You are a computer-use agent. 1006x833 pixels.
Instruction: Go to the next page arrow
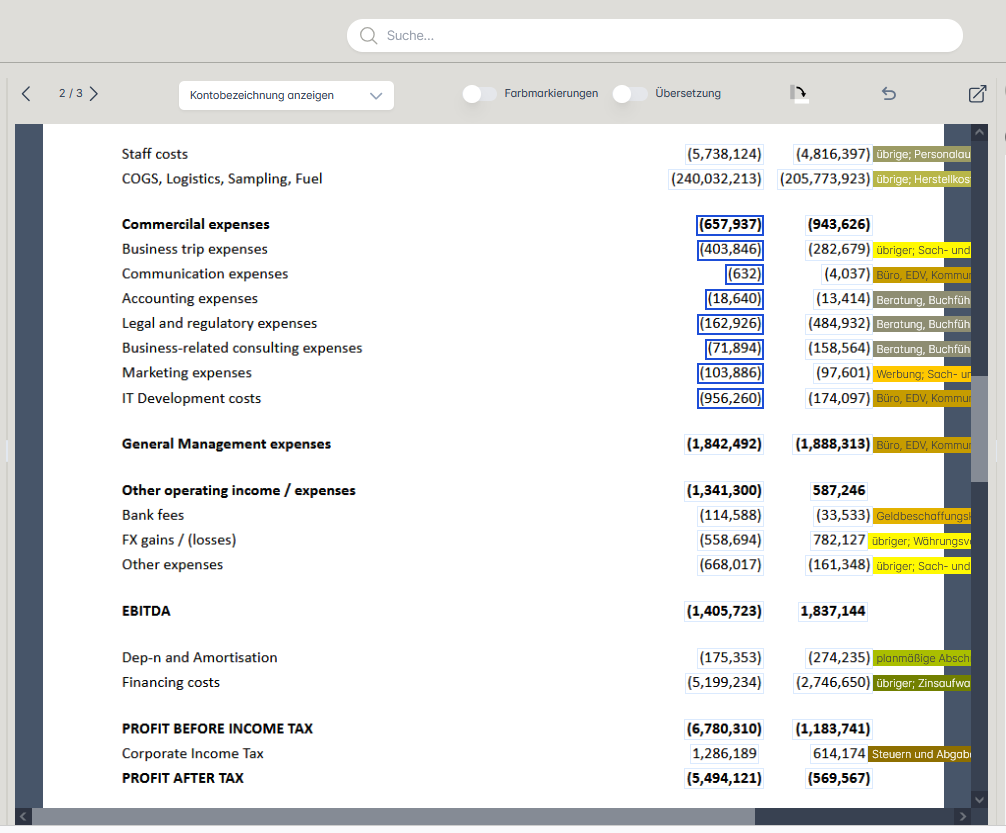point(94,94)
